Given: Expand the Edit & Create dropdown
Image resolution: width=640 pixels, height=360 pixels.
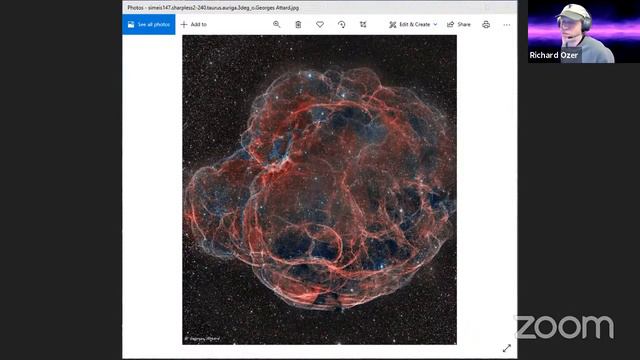Looking at the screenshot, I should pyautogui.click(x=413, y=24).
